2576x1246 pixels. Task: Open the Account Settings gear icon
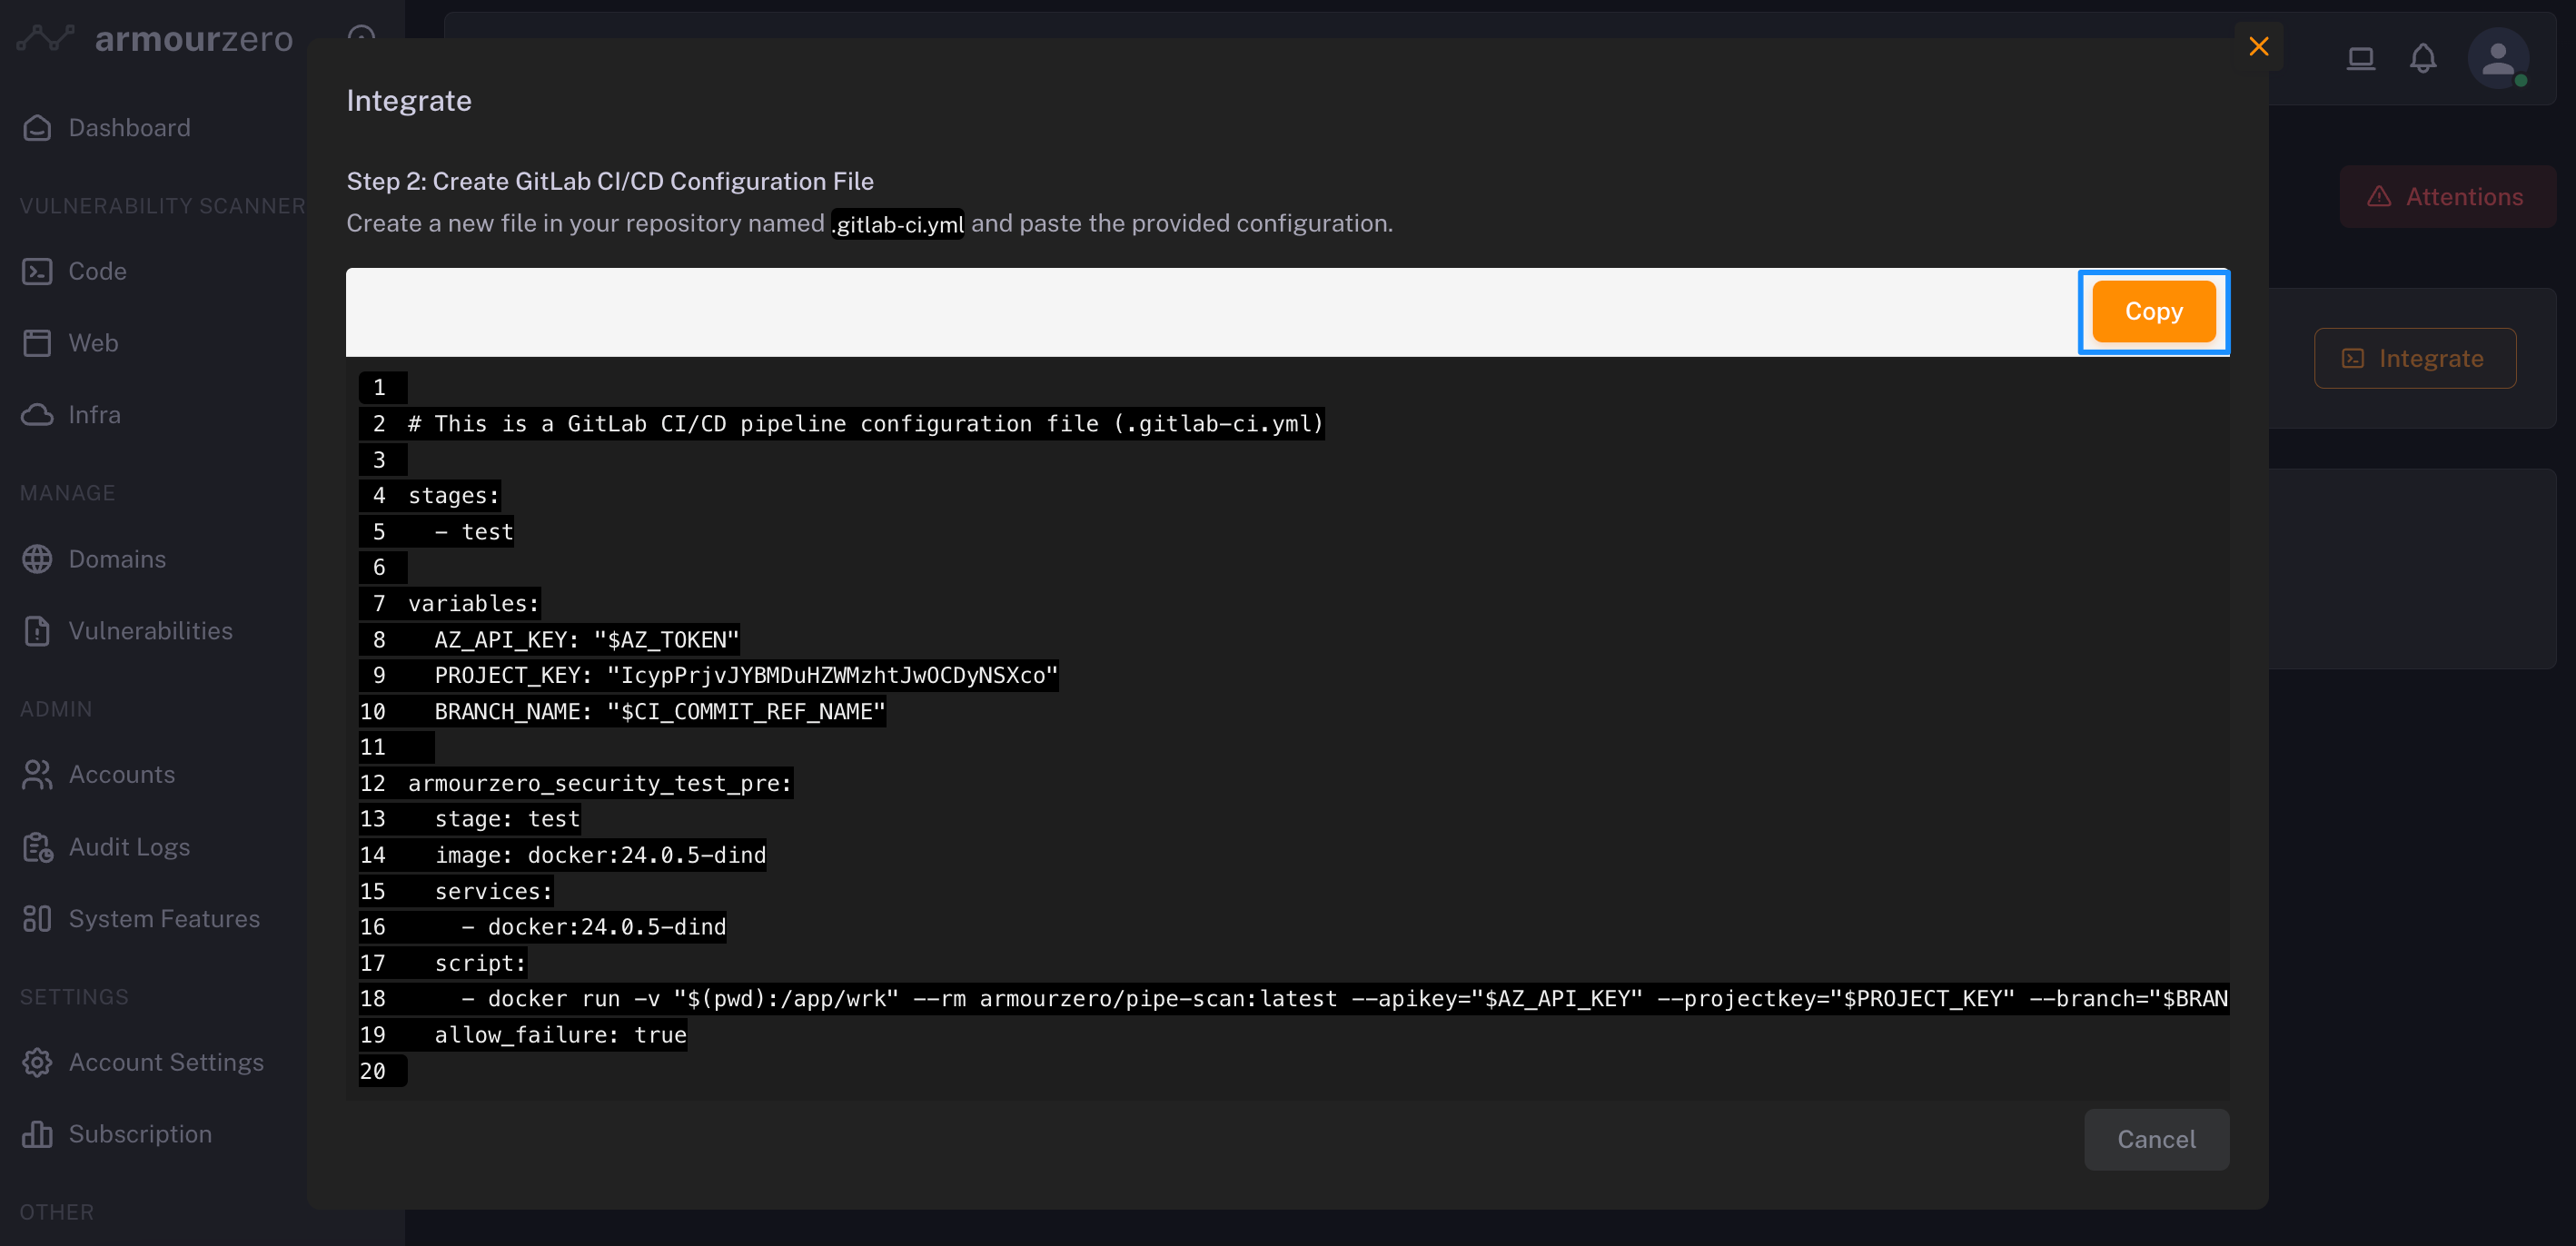[x=37, y=1062]
